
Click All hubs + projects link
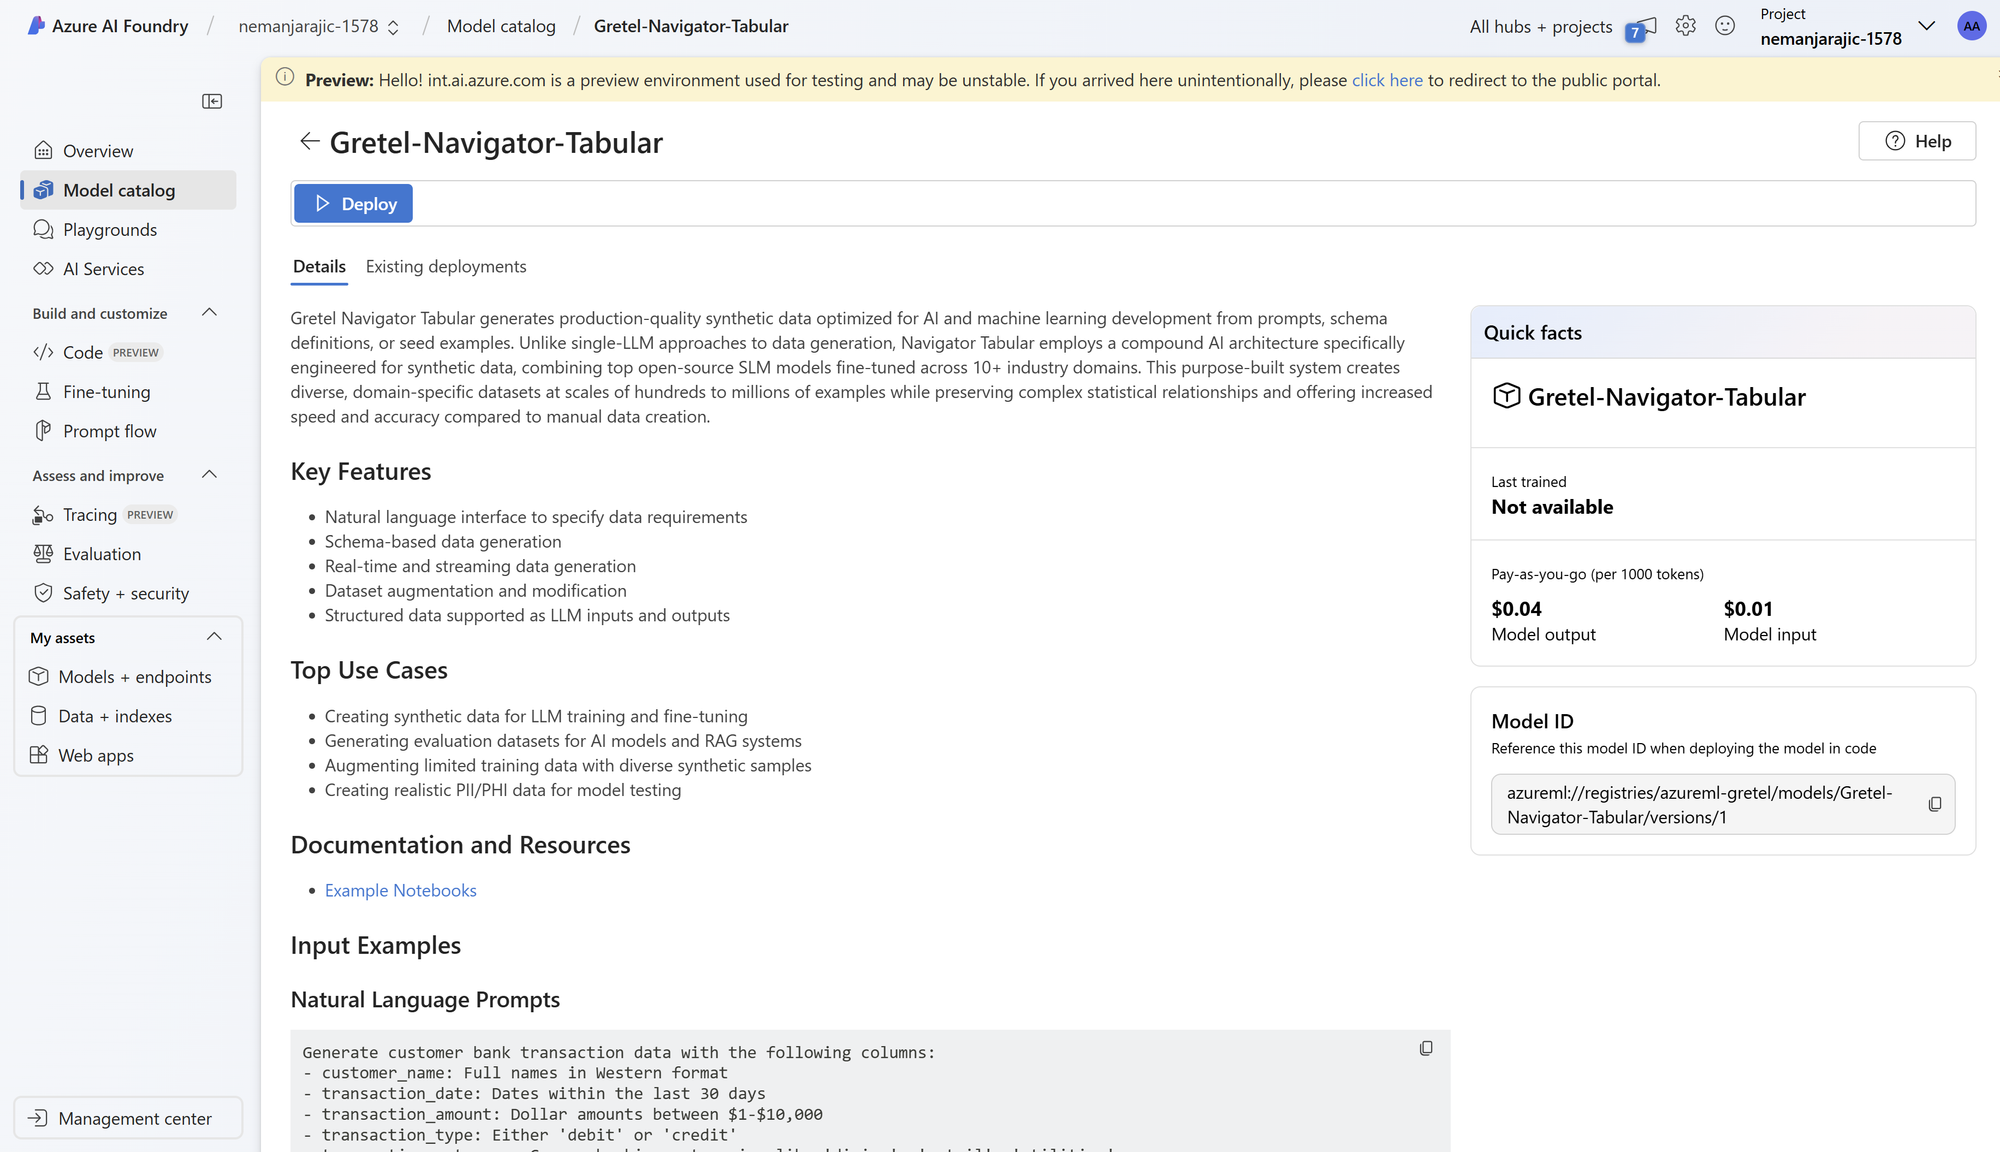[x=1541, y=27]
